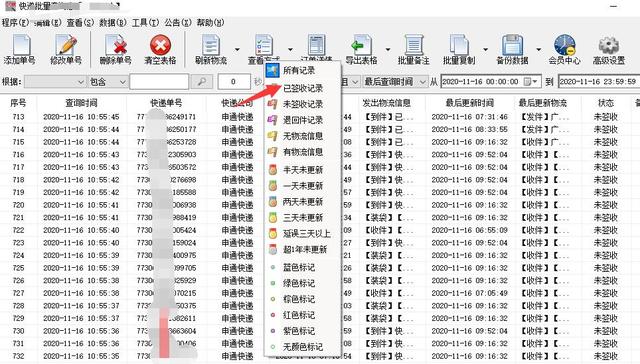
Task: Sort by 最后更新时间 column header
Action: click(x=469, y=103)
